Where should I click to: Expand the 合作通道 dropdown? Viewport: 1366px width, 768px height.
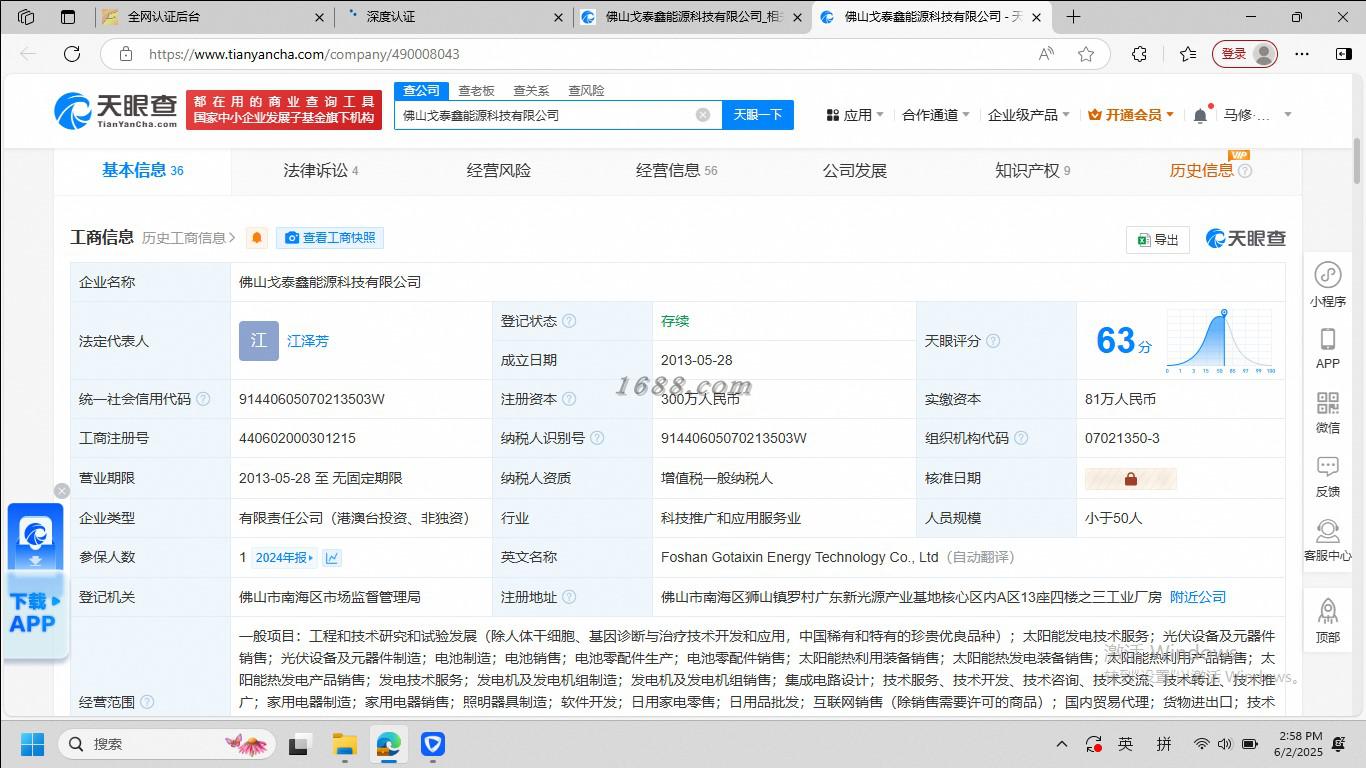[936, 115]
